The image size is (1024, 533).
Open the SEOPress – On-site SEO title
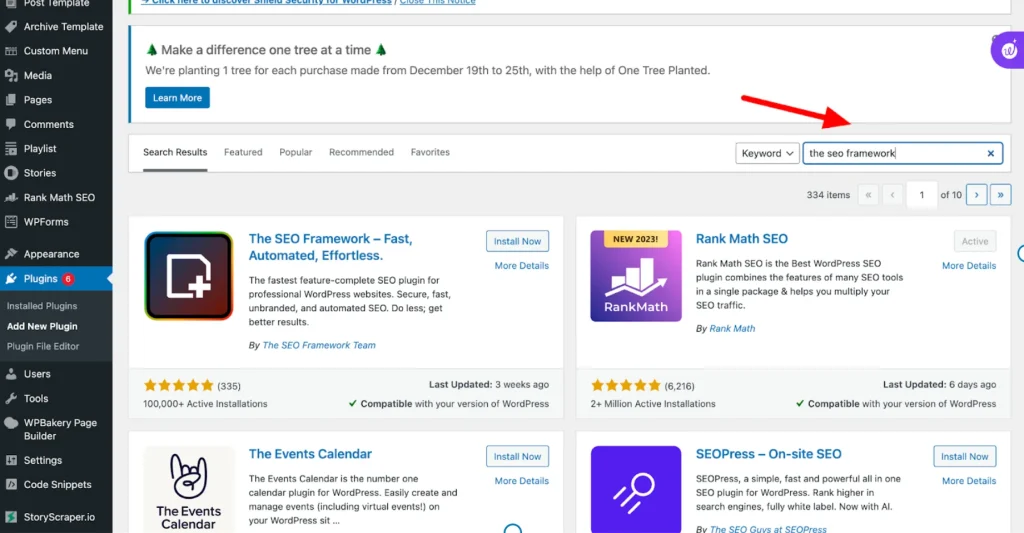[768, 454]
